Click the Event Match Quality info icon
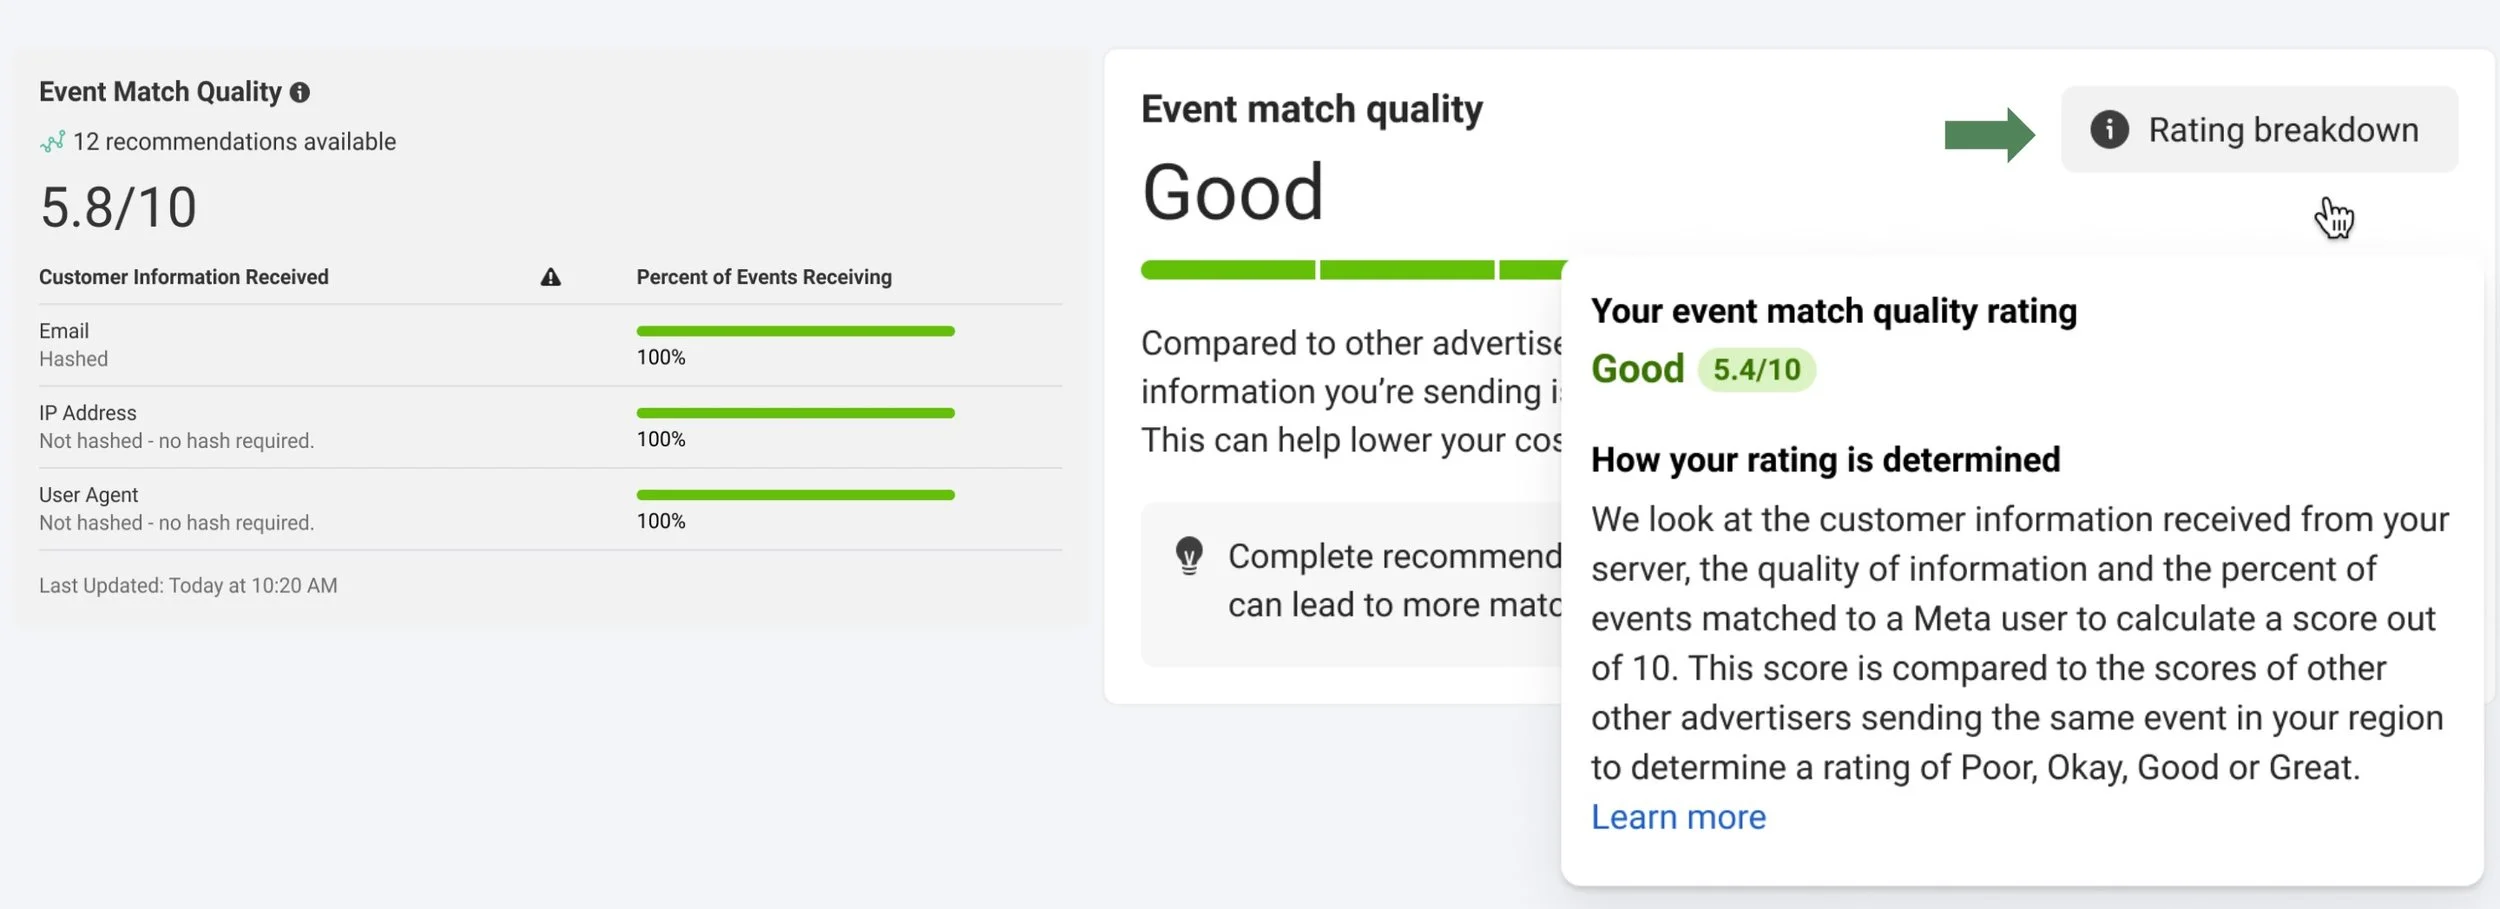2500x909 pixels. click(x=300, y=93)
